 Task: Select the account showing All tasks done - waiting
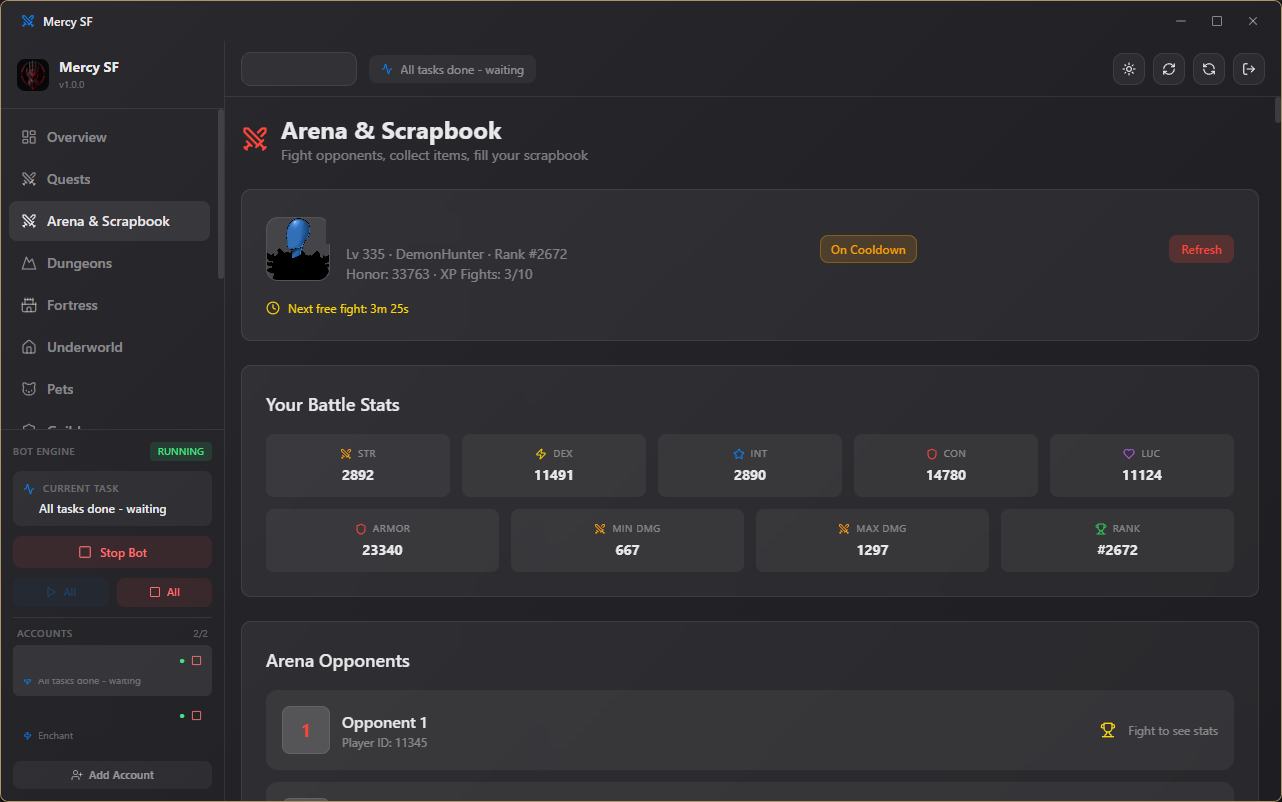(x=112, y=670)
